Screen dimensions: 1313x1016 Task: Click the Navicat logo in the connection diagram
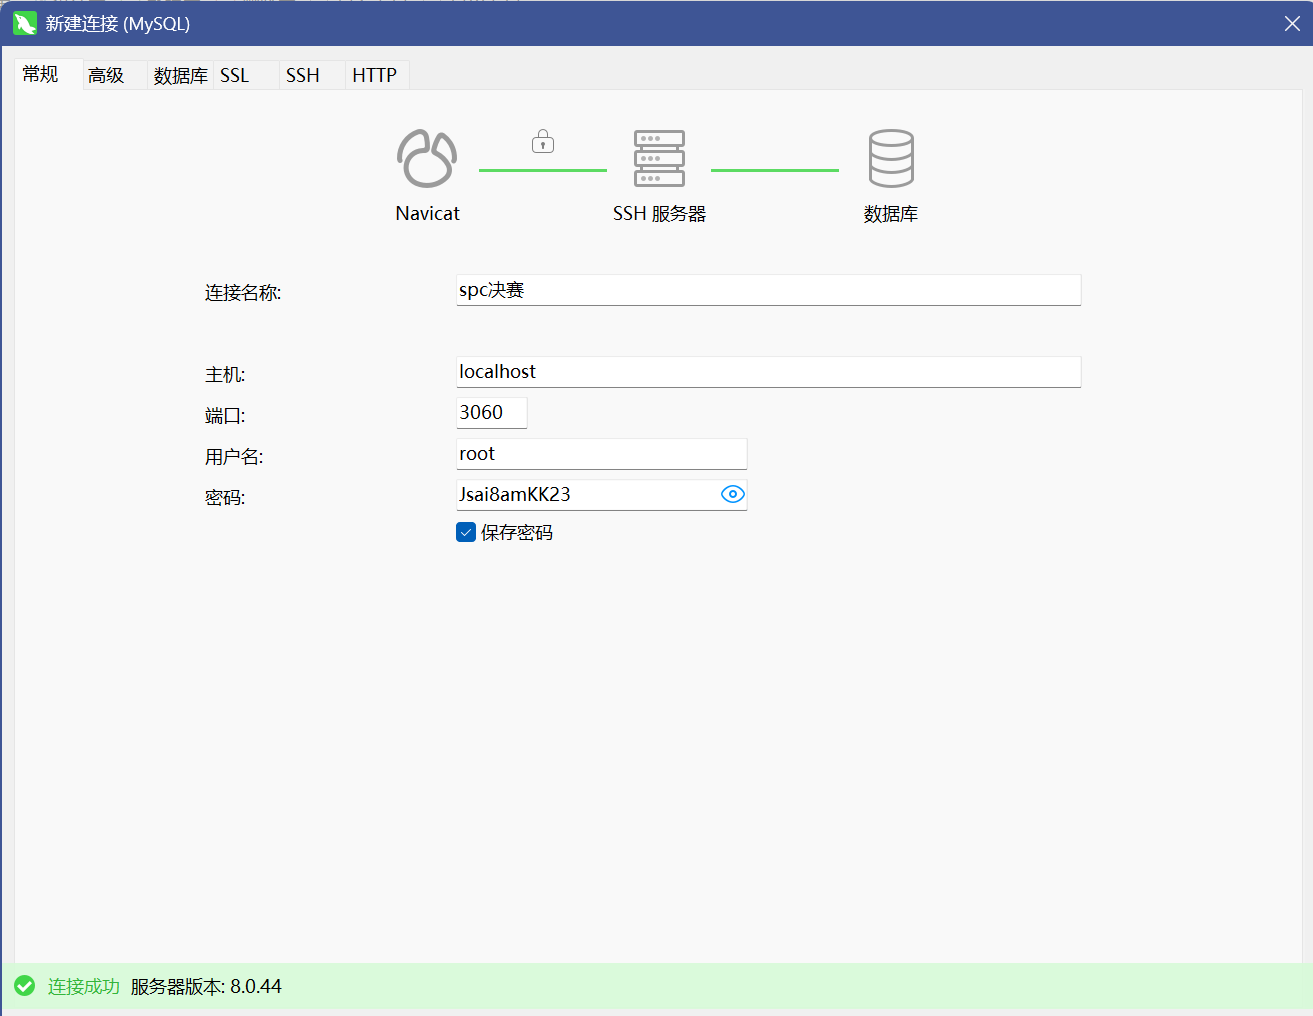(x=427, y=159)
